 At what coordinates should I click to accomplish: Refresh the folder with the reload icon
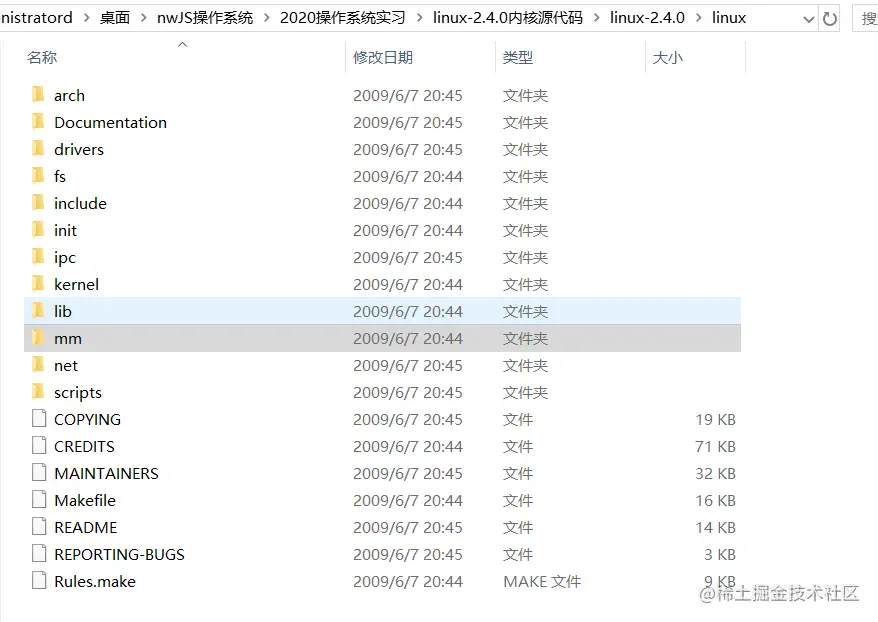(x=830, y=18)
